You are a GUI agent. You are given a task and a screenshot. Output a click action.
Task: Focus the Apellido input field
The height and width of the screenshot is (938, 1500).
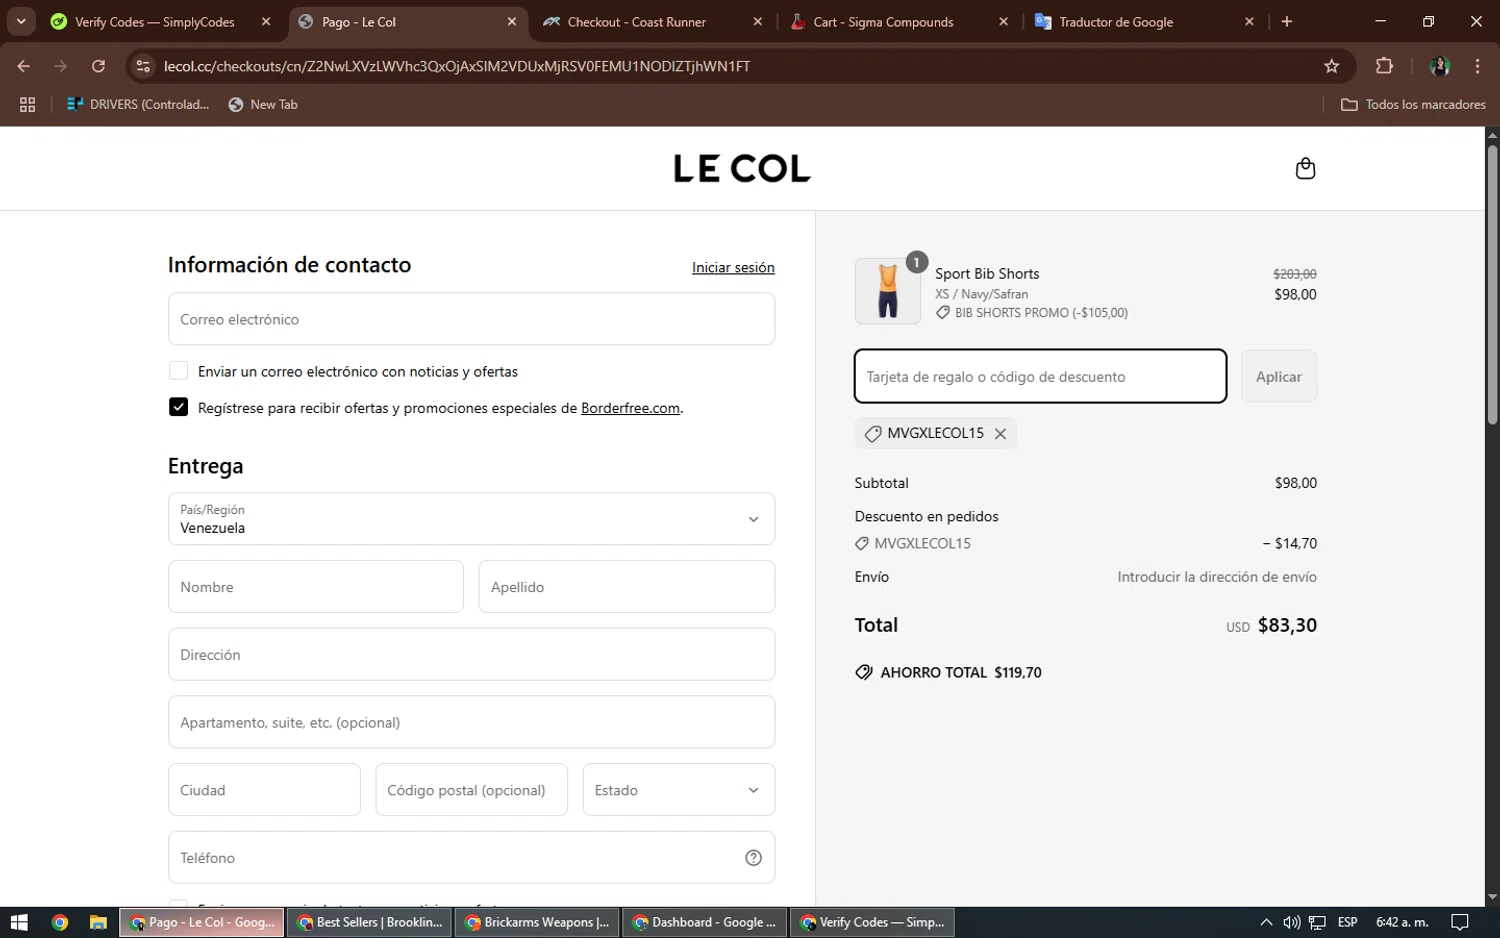(627, 587)
